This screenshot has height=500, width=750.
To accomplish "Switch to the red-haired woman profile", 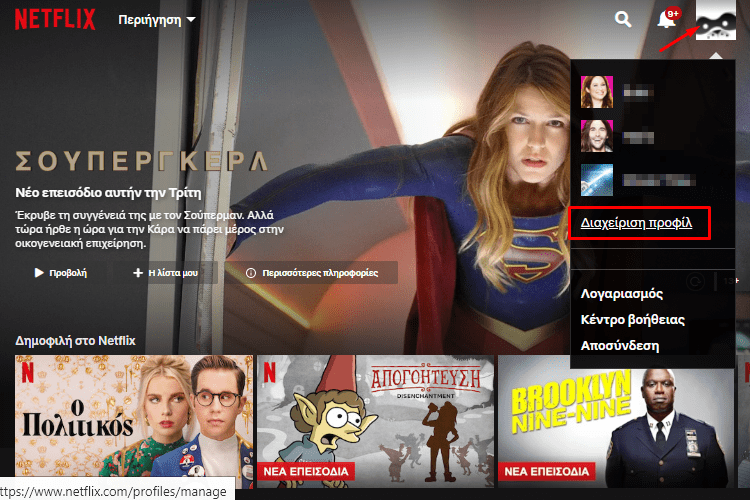I will (596, 92).
